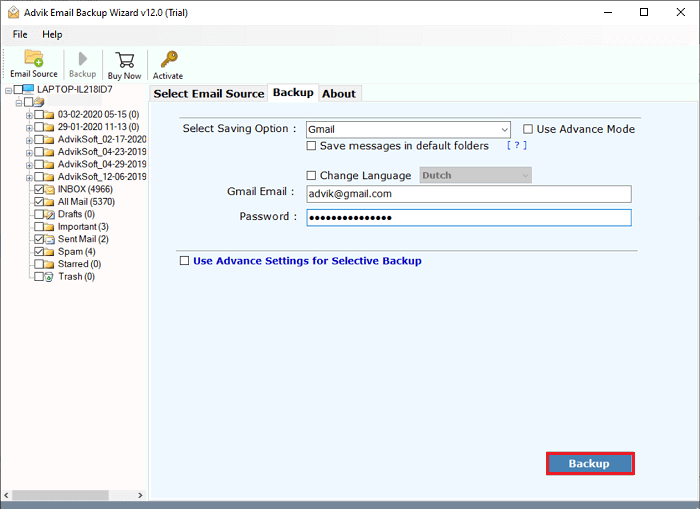
Task: Click the AdvikSoft_02-17-2020 folder icon
Action: coord(50,140)
